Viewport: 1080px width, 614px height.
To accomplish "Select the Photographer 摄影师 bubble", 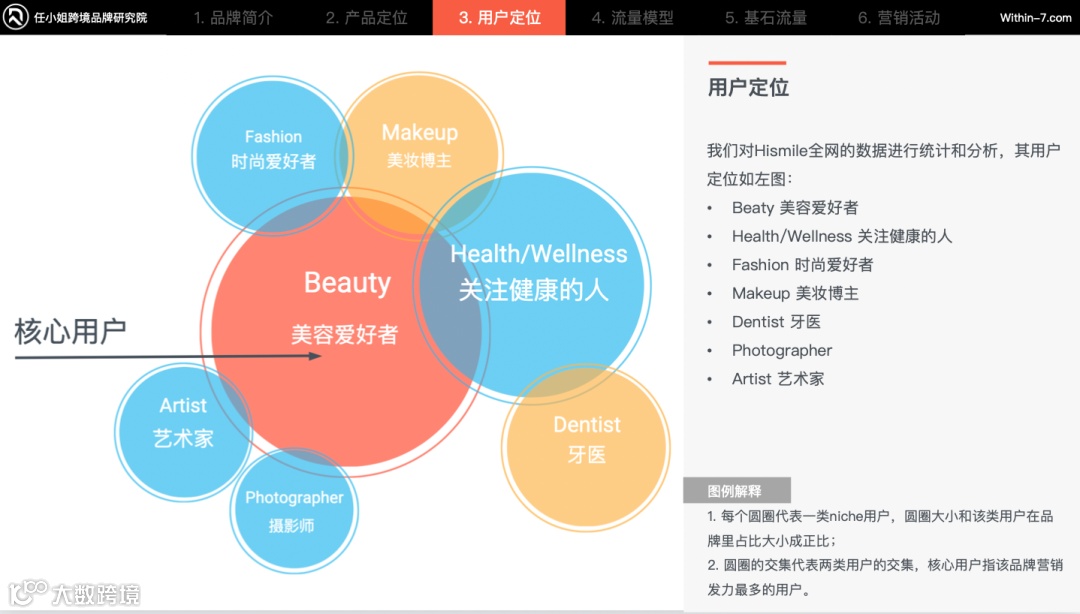I will (x=295, y=510).
